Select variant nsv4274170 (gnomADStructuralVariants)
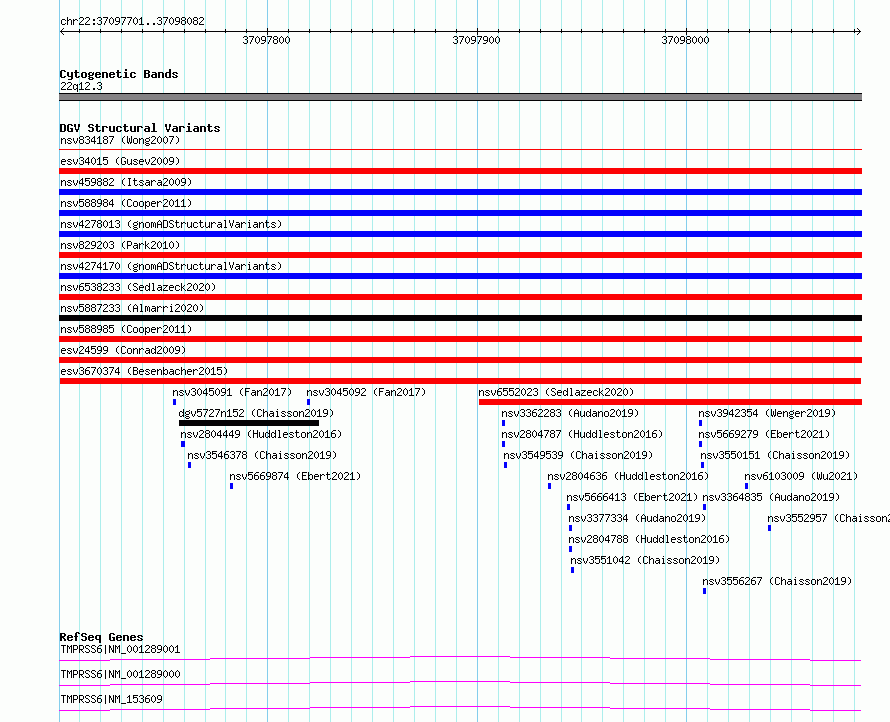This screenshot has height=722, width=890. tap(171, 266)
